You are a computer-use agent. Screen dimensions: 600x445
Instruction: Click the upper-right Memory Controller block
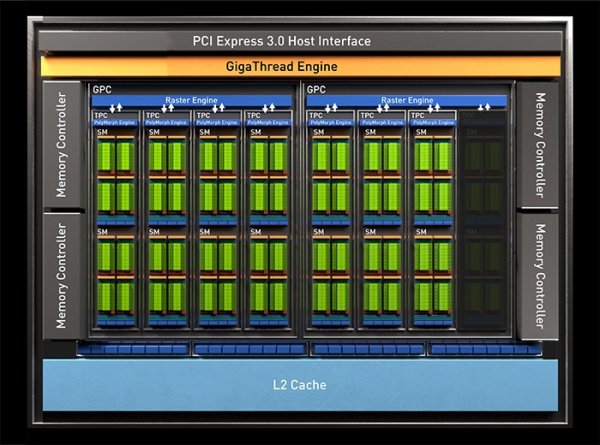click(537, 145)
